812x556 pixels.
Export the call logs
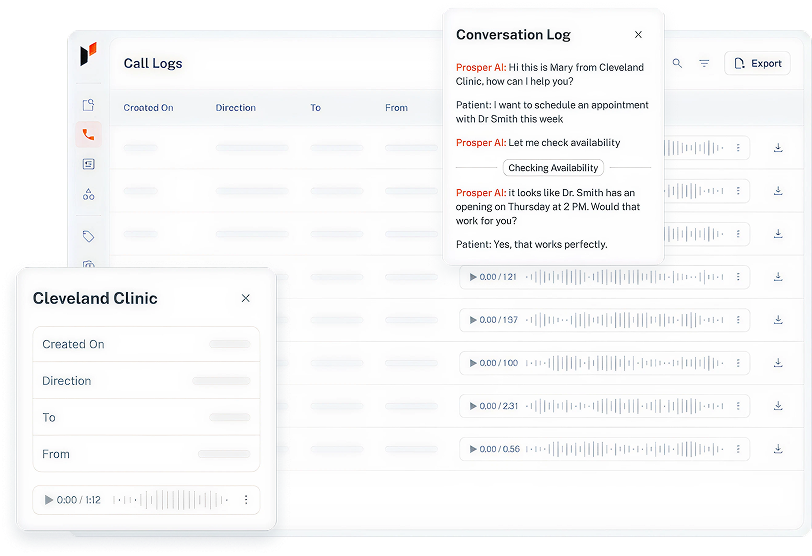click(x=757, y=63)
